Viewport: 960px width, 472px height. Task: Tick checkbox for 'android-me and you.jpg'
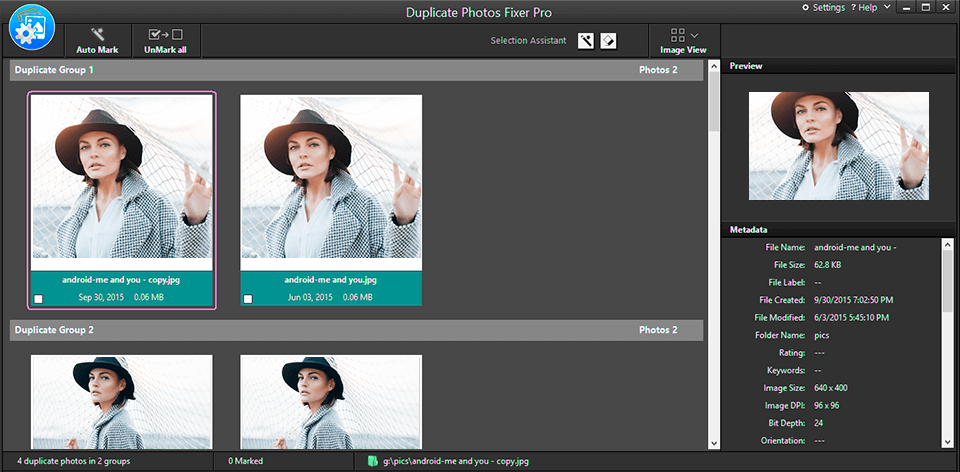[248, 299]
